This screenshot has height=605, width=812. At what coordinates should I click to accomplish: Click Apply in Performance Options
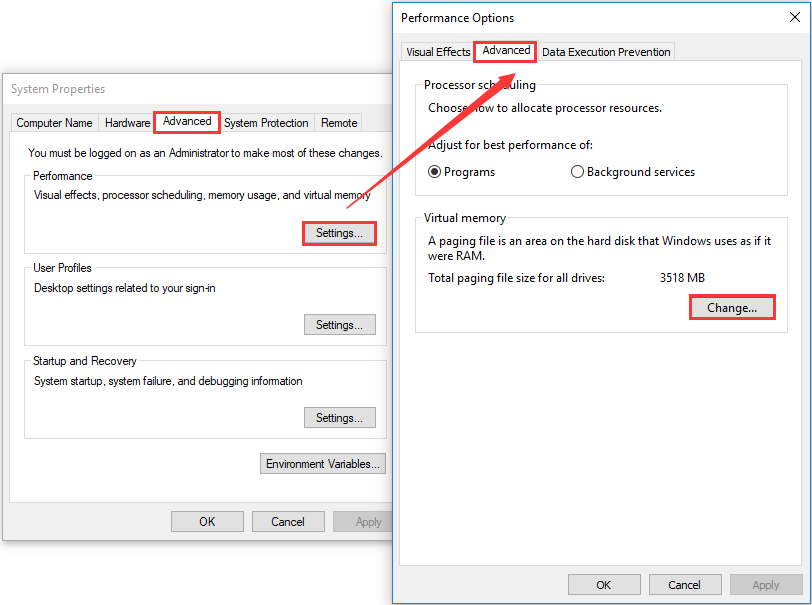pyautogui.click(x=765, y=584)
